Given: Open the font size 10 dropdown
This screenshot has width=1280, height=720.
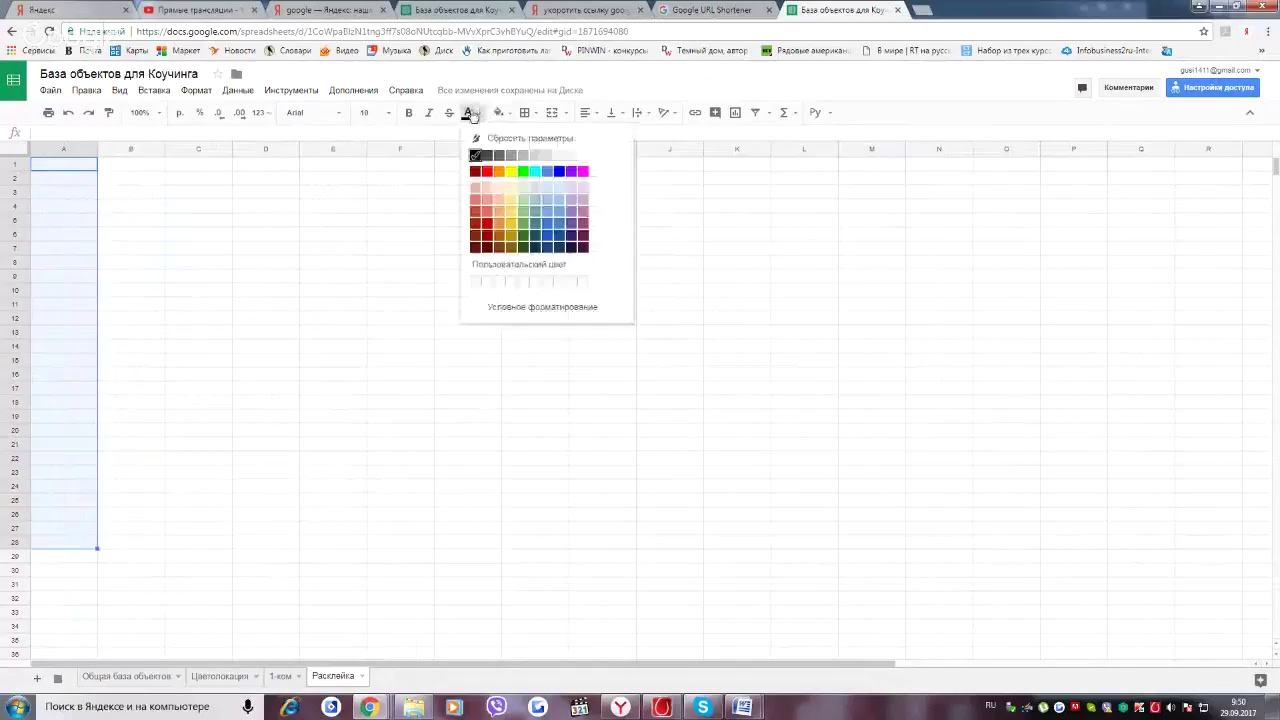Looking at the screenshot, I should click(x=375, y=113).
